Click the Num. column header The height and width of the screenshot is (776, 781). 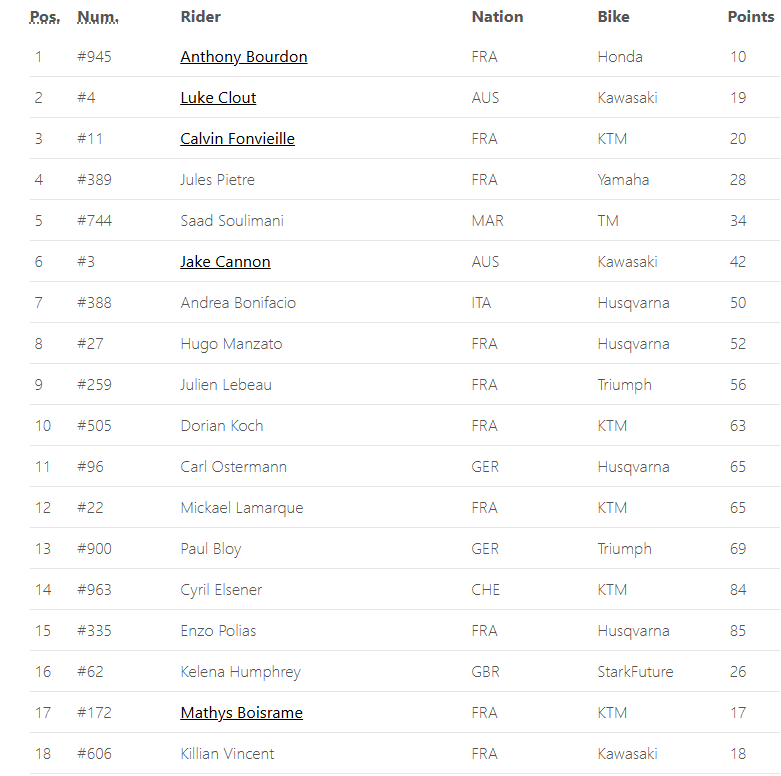coord(97,17)
